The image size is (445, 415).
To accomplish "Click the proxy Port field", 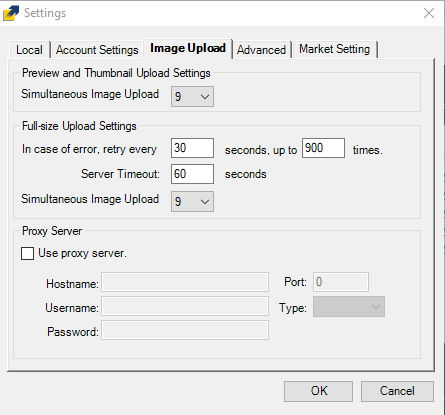I will (341, 282).
